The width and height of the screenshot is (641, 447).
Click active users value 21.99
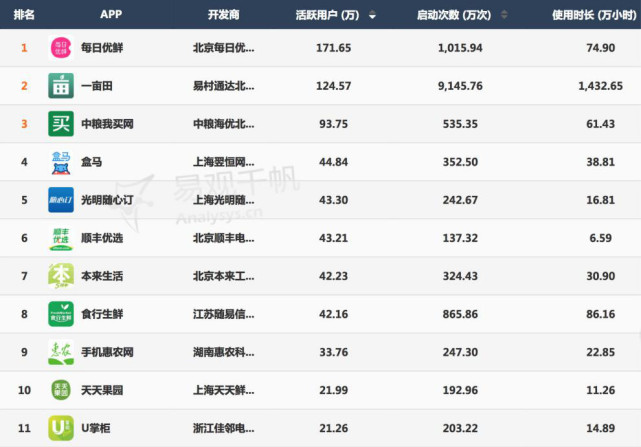(334, 390)
